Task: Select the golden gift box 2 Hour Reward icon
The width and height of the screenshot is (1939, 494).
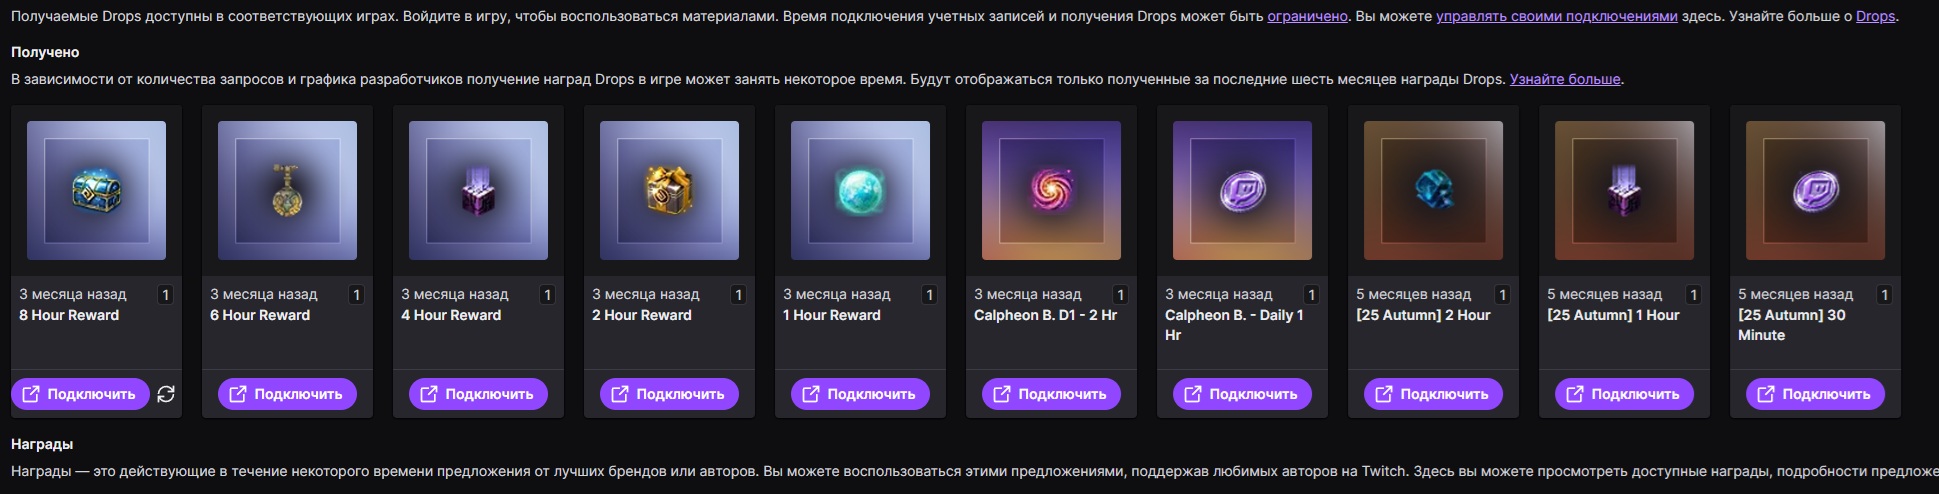Action: click(669, 191)
